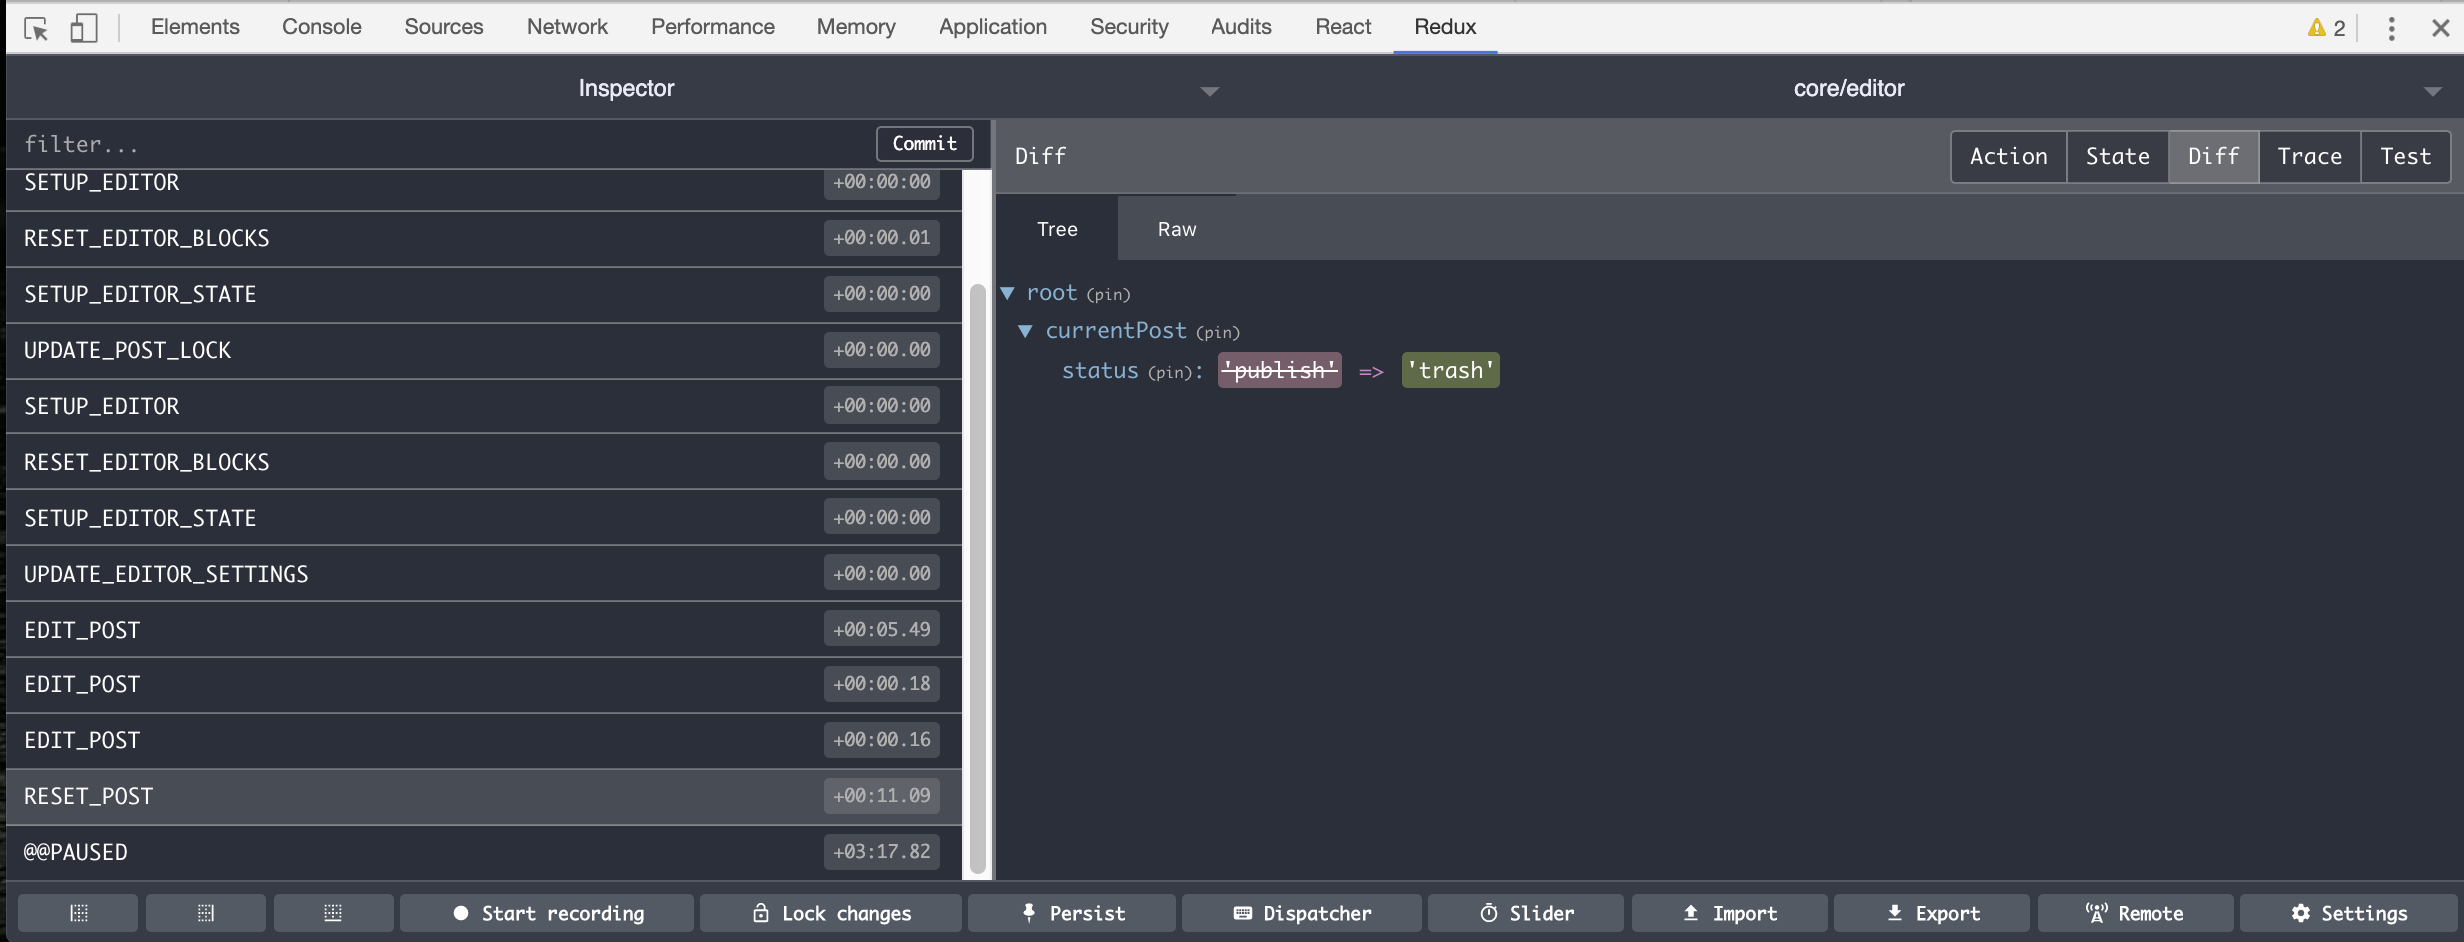Commit the current actions
Image resolution: width=2464 pixels, height=942 pixels.
click(925, 144)
